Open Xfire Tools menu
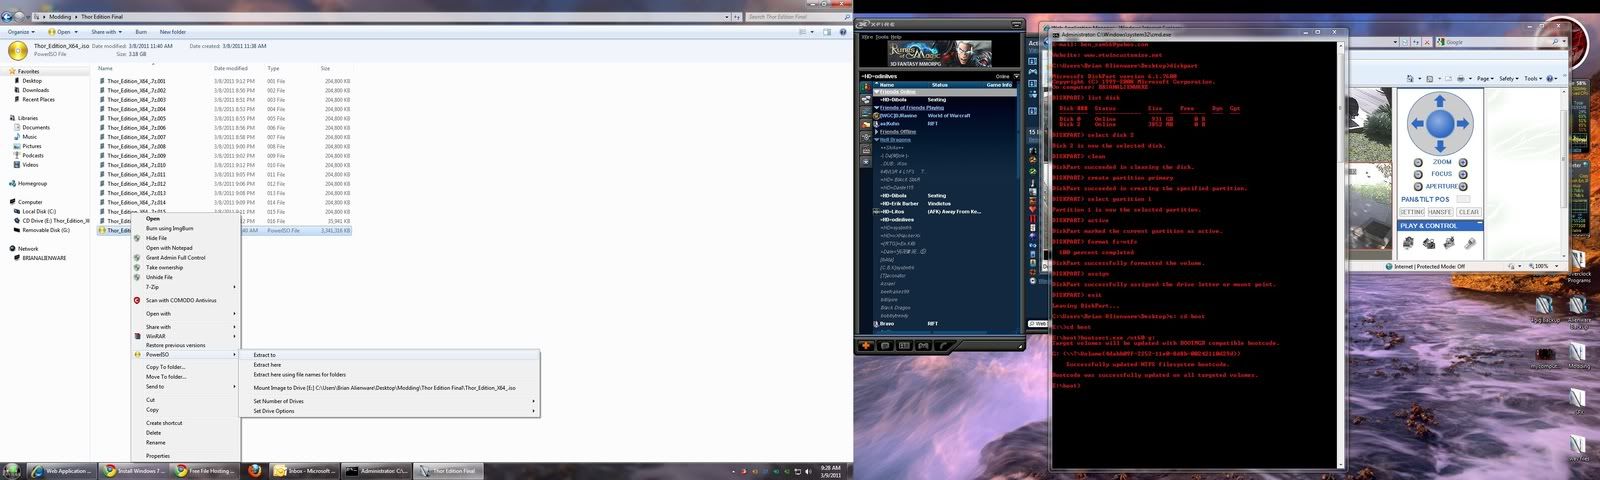This screenshot has width=1600, height=480. tap(882, 37)
